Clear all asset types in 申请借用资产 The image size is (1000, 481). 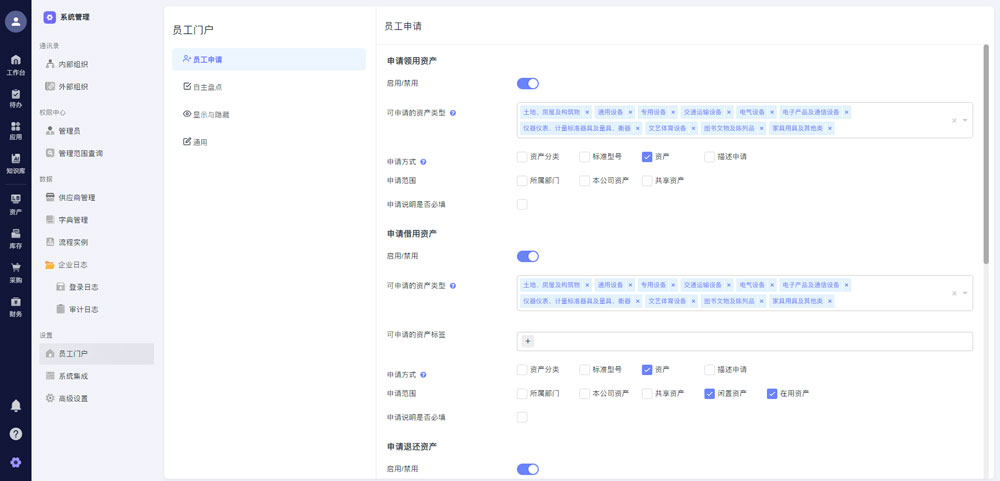point(954,293)
